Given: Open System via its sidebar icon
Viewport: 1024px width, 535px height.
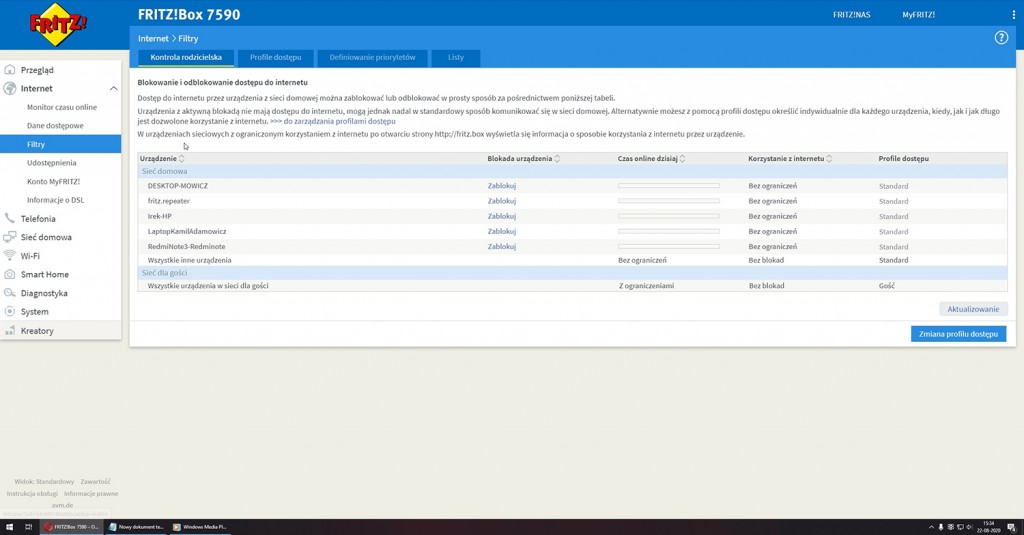Looking at the screenshot, I should 10,312.
